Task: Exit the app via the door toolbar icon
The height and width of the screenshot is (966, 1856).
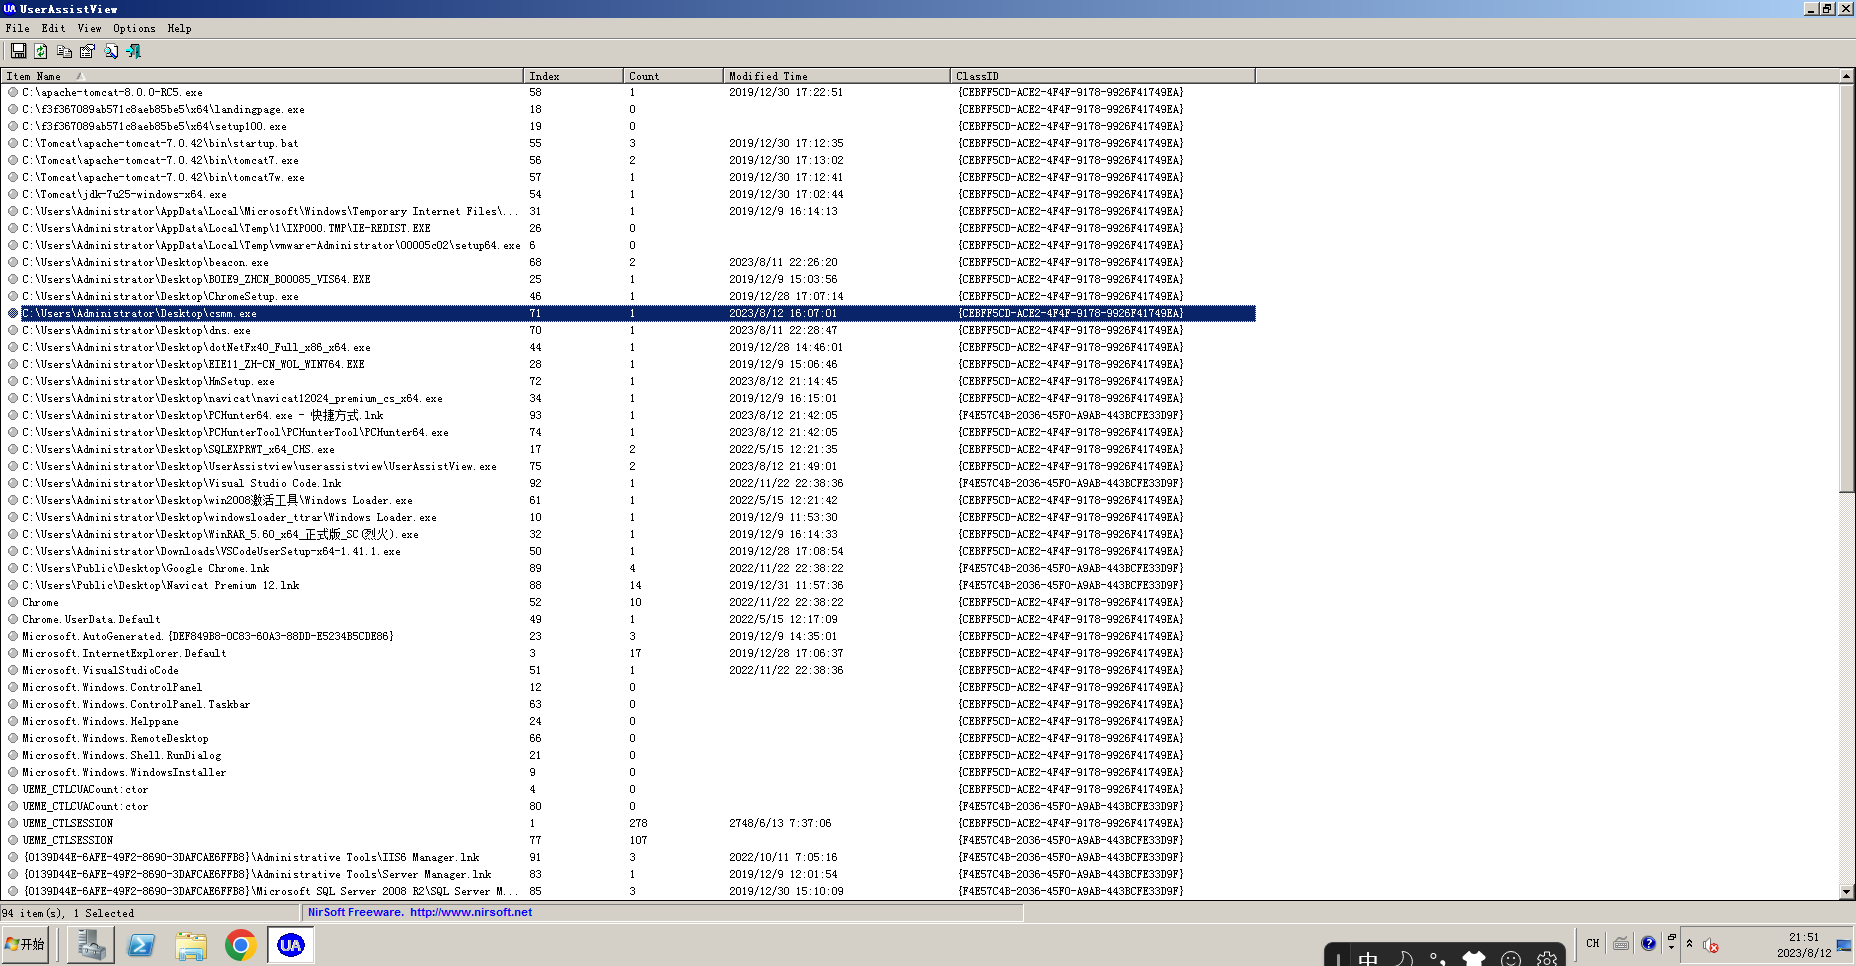Action: click(x=133, y=50)
